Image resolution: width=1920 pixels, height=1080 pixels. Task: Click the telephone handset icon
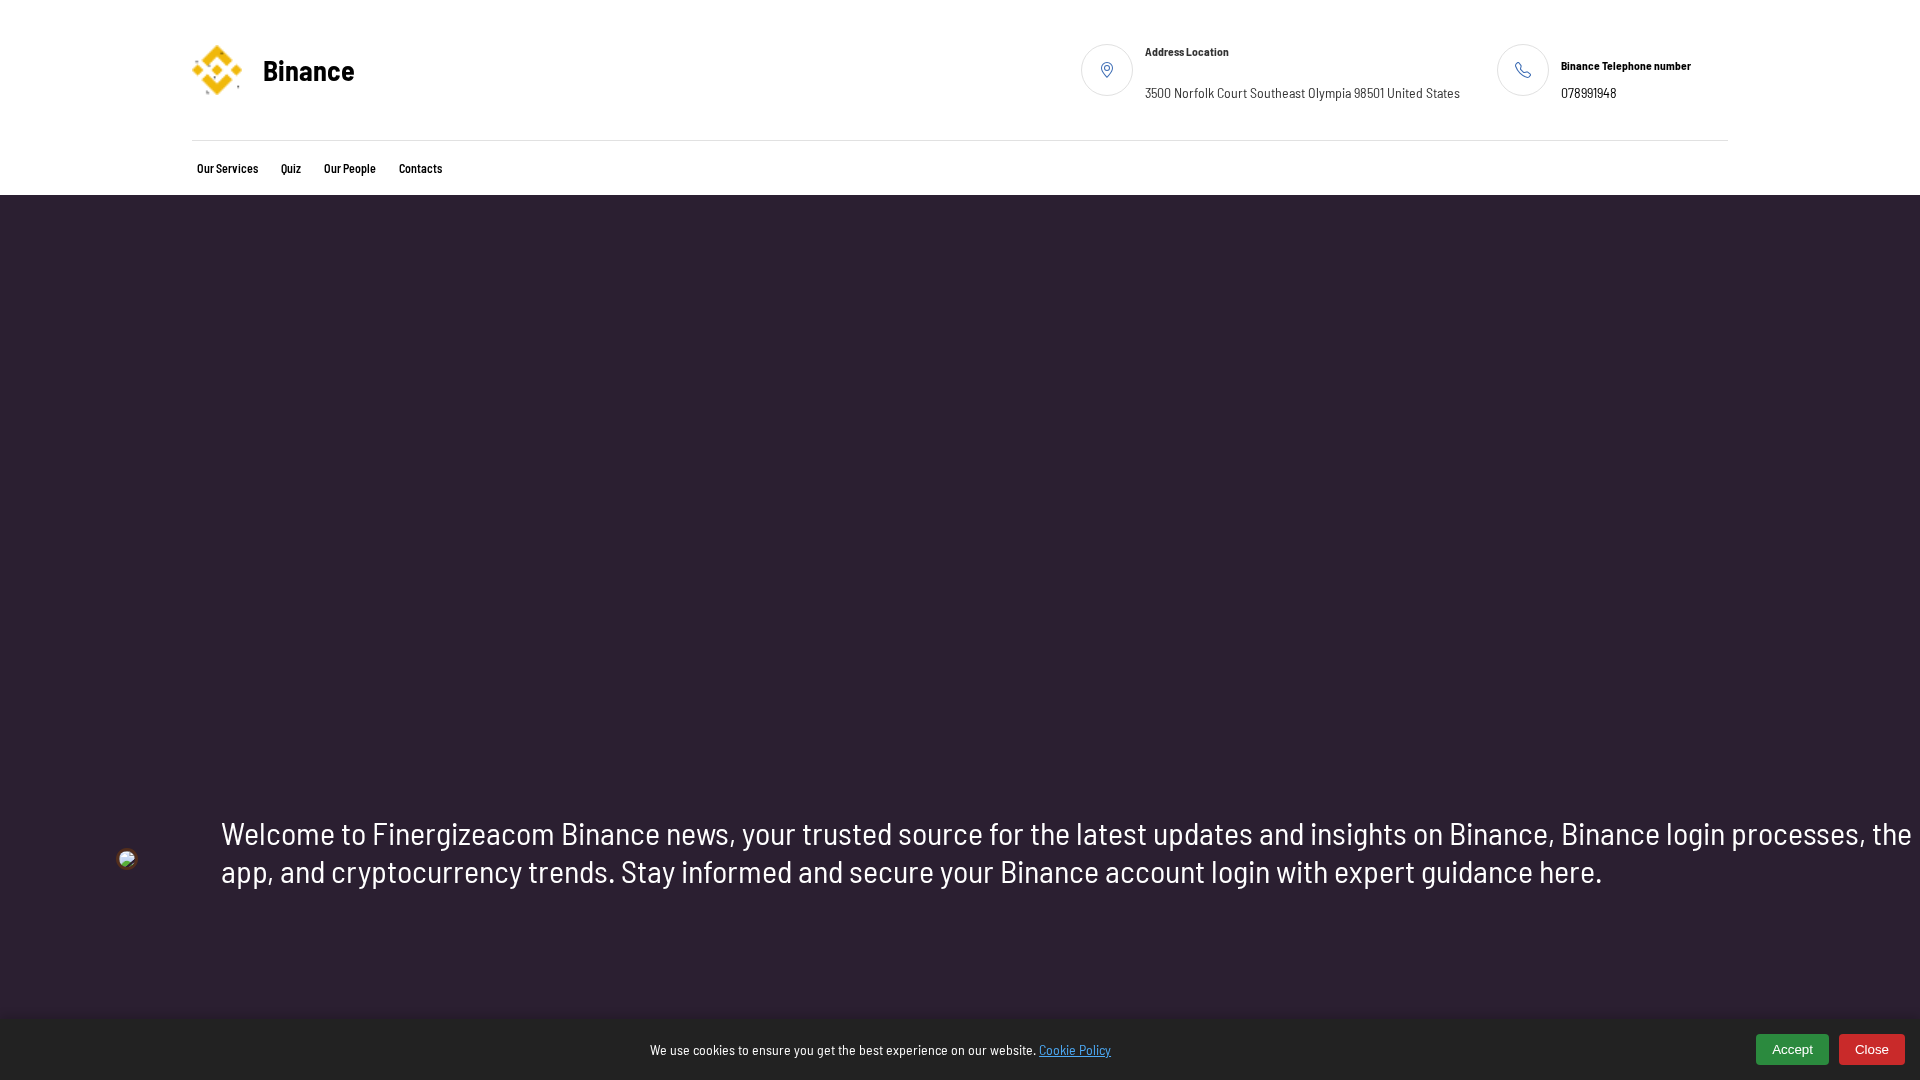tap(1523, 70)
